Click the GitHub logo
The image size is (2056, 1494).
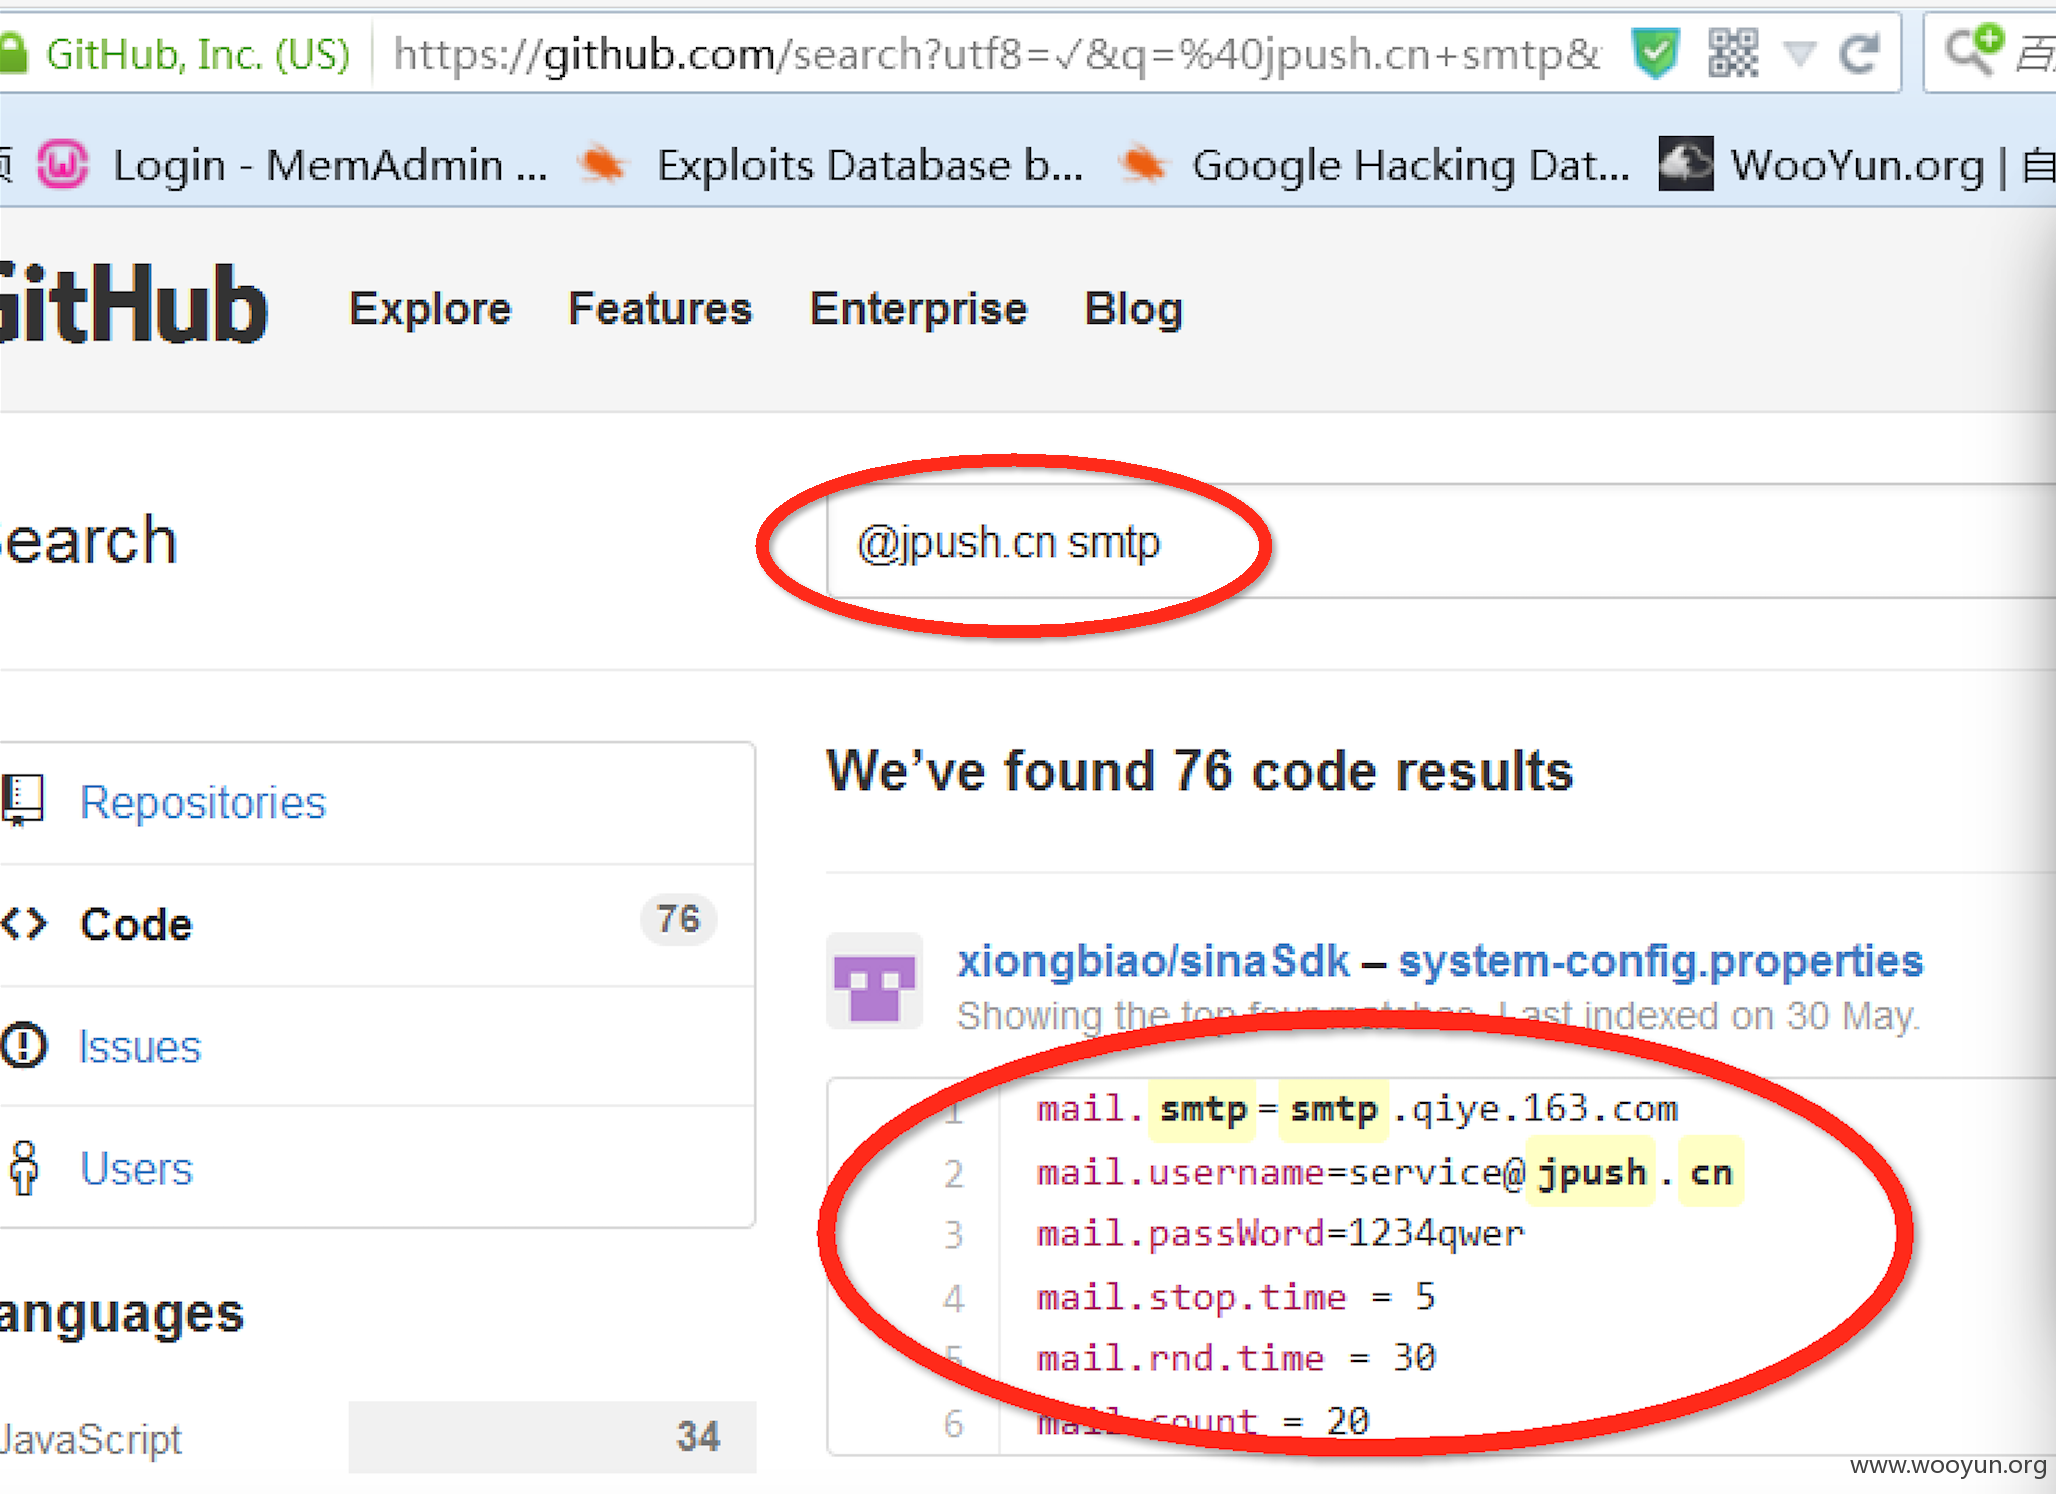click(132, 305)
